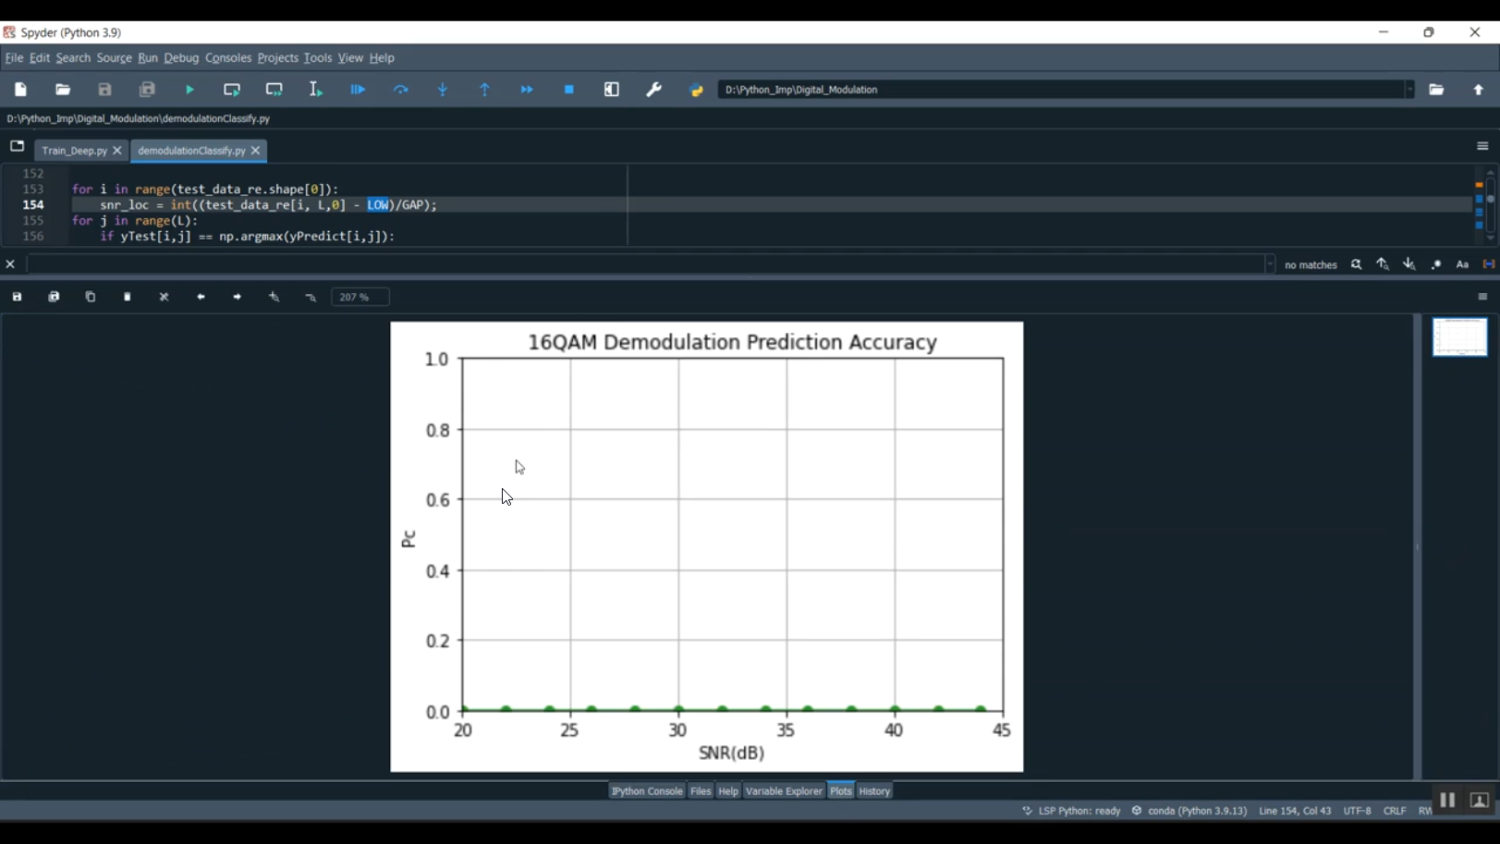
Task: Switch to the Variable Explorer pane
Action: point(783,791)
